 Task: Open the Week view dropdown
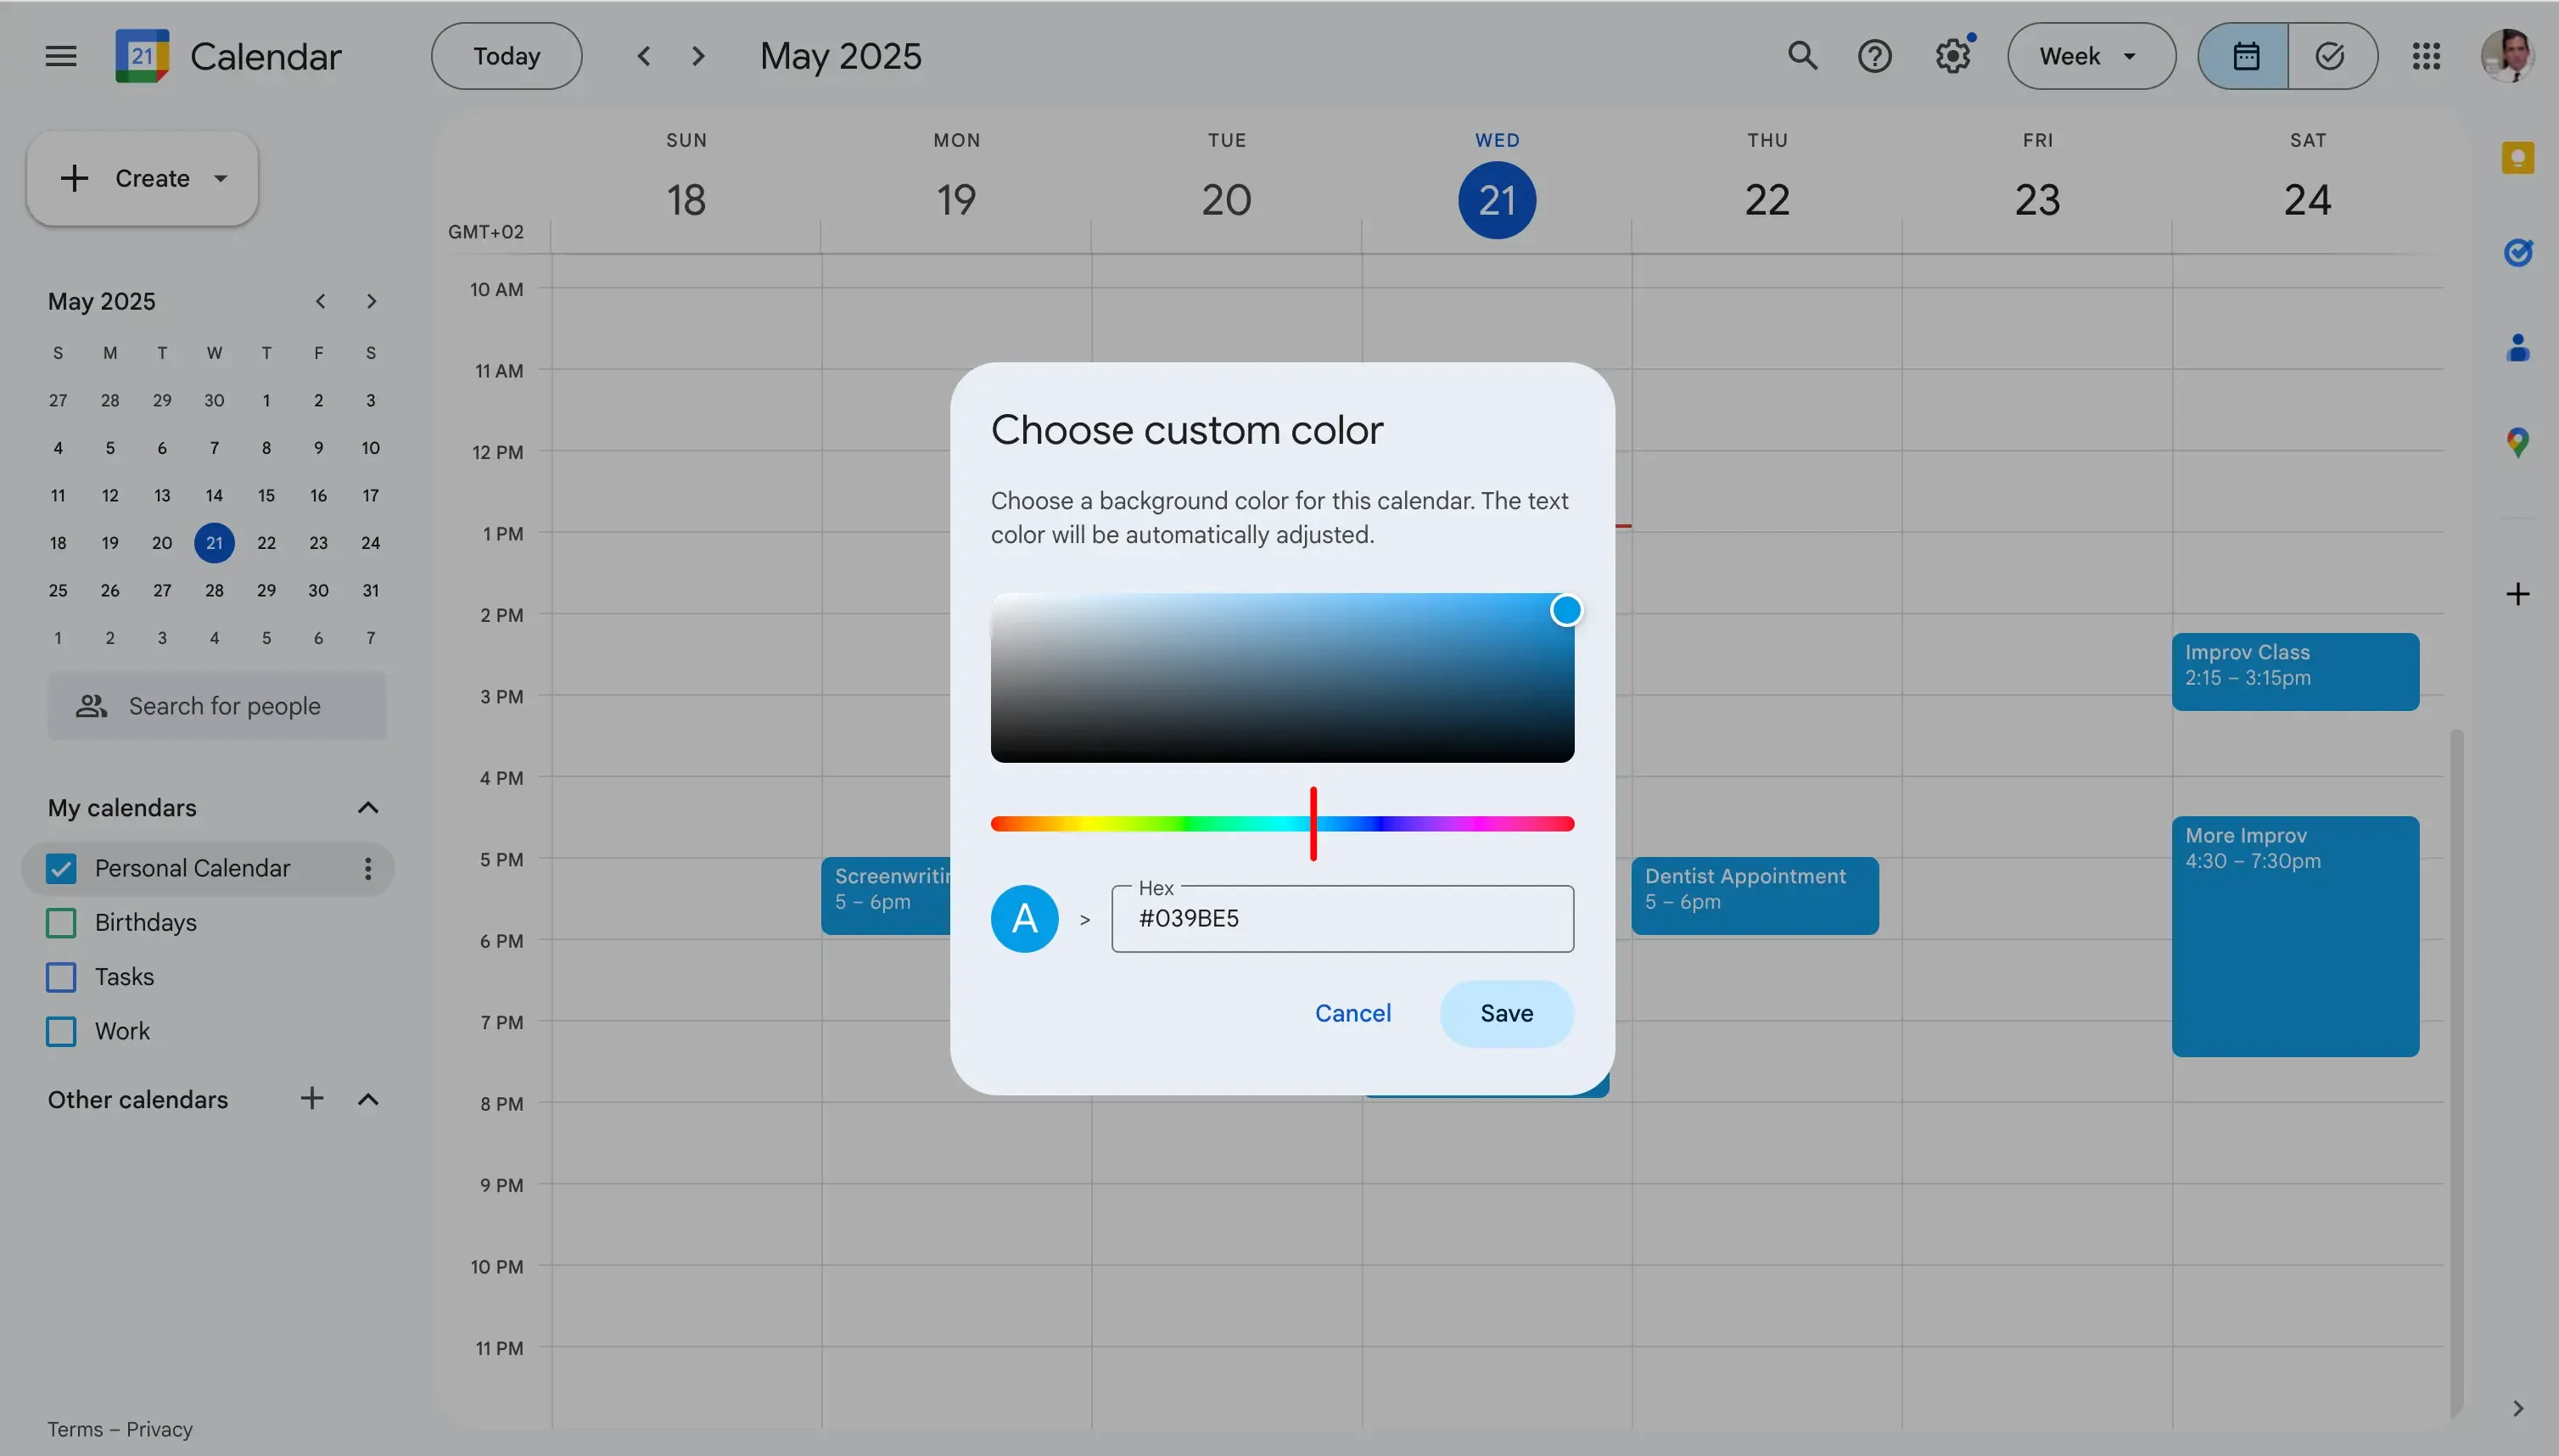[2089, 56]
